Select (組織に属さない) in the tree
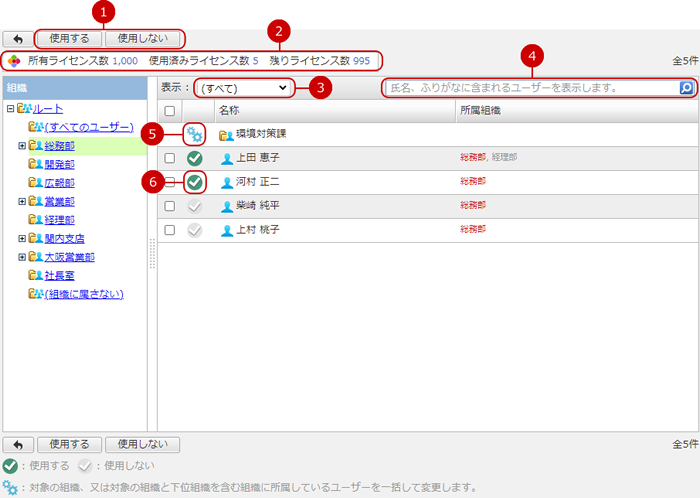This screenshot has height=498, width=700. tap(84, 295)
